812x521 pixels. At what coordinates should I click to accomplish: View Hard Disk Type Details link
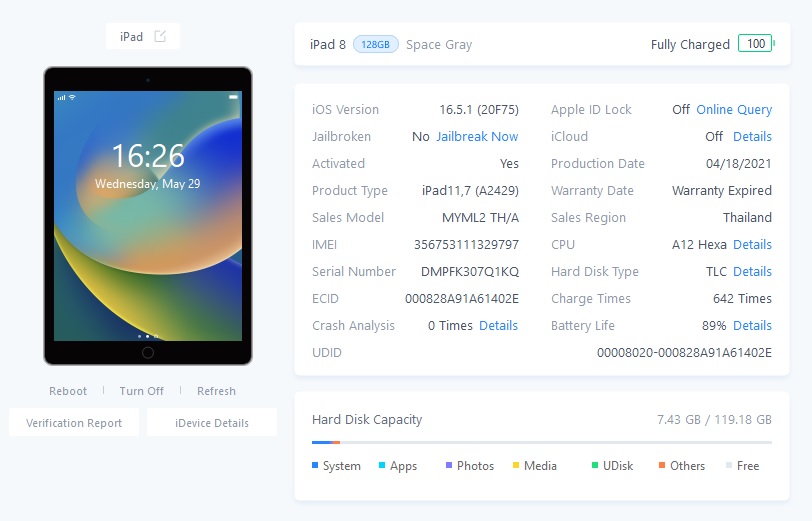[x=752, y=271]
